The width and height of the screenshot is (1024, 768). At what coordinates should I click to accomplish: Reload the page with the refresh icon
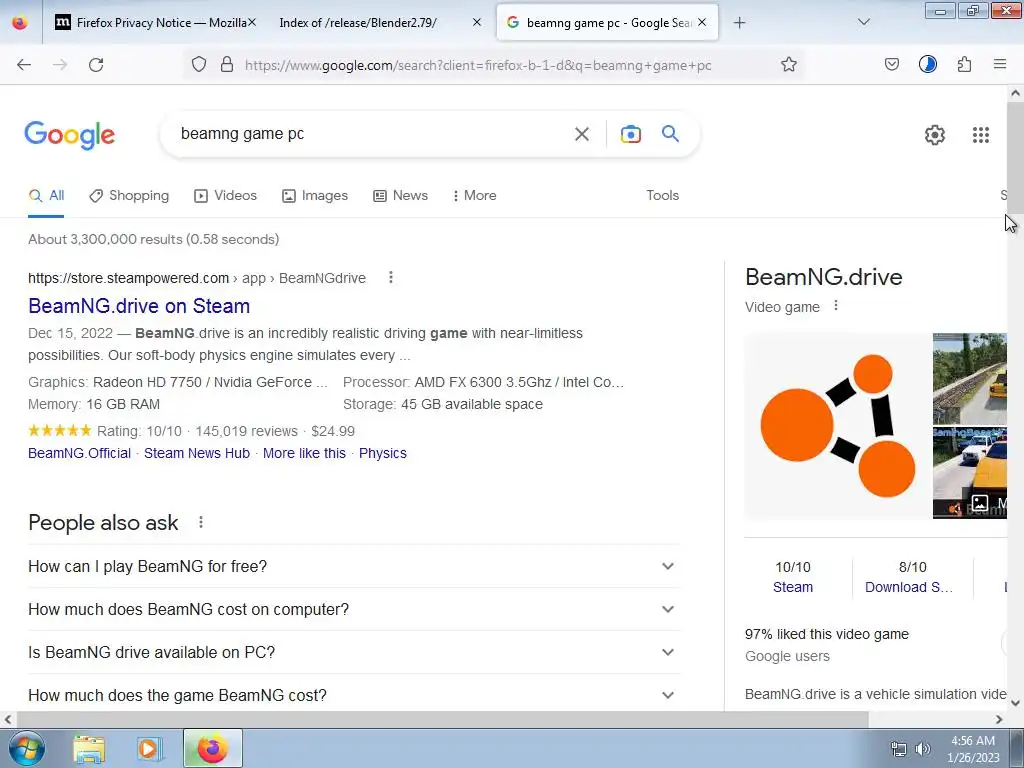point(96,65)
